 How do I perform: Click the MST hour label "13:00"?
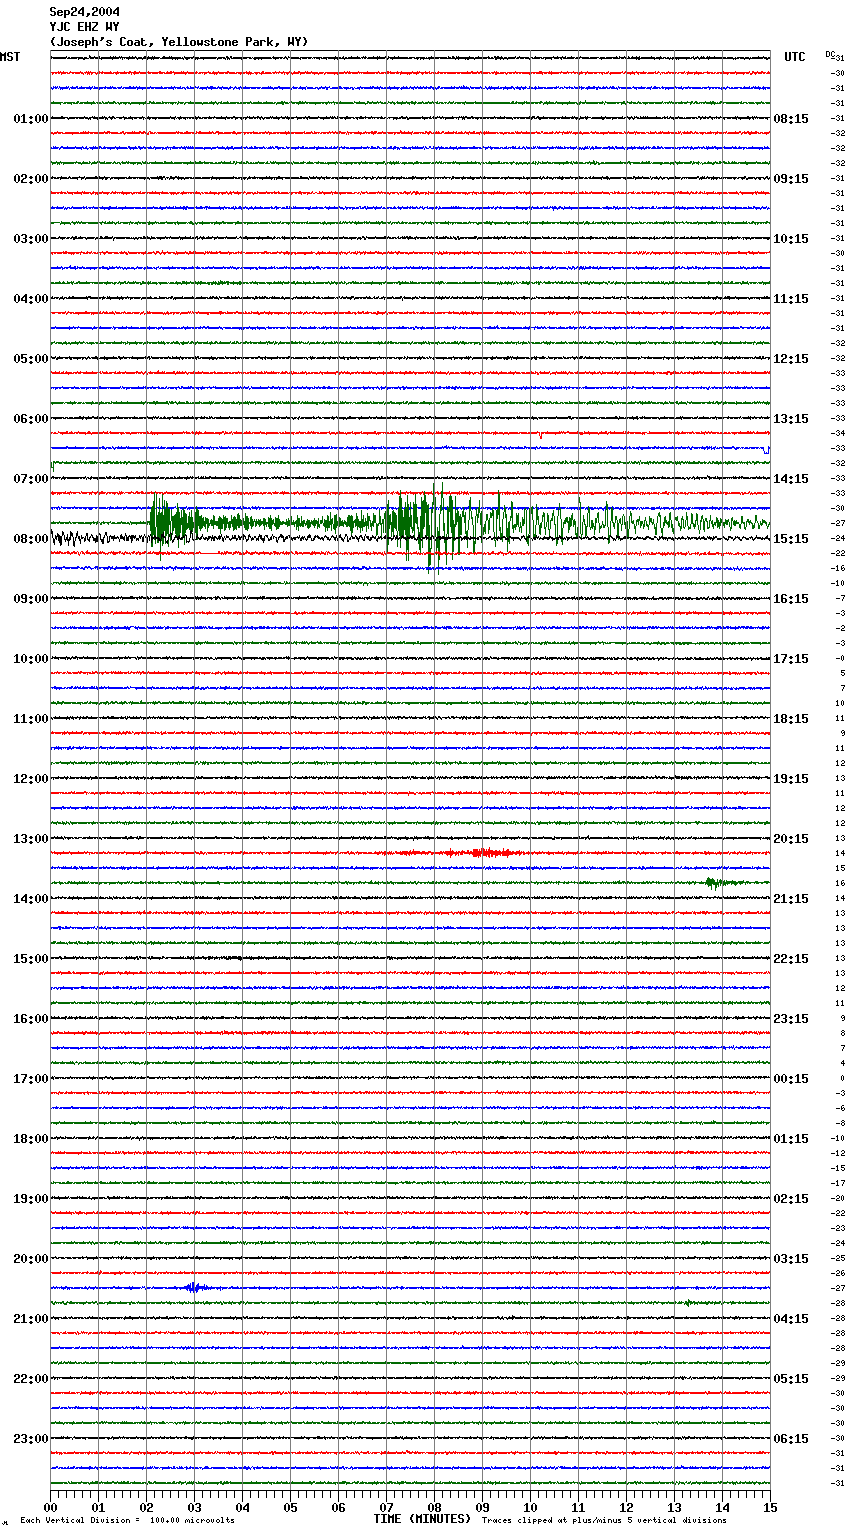click(31, 839)
